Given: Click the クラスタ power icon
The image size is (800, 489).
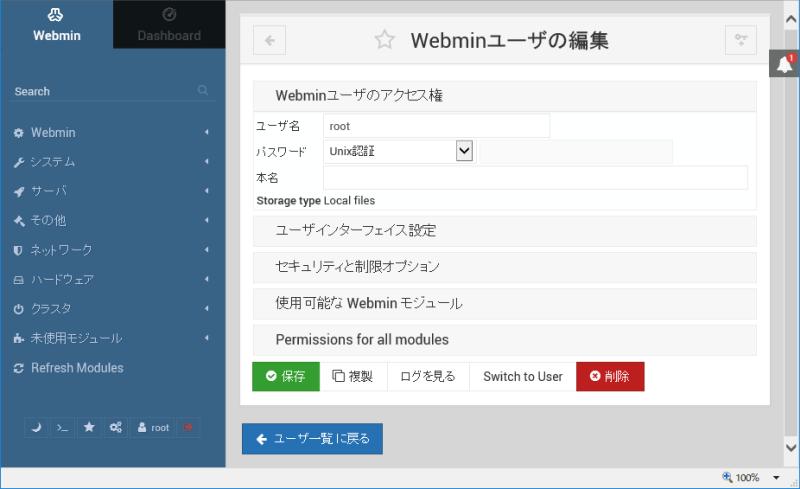Looking at the screenshot, I should [18, 309].
